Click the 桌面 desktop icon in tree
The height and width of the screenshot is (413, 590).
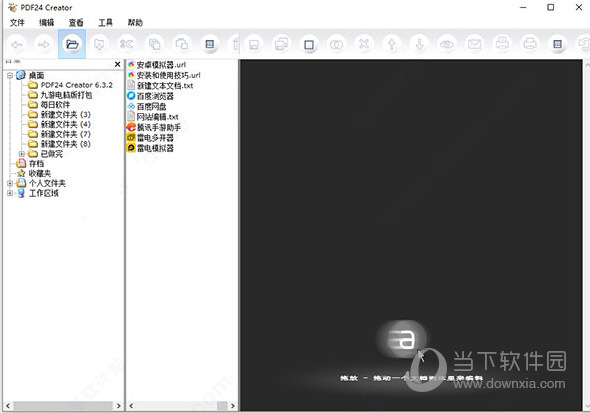(21, 75)
